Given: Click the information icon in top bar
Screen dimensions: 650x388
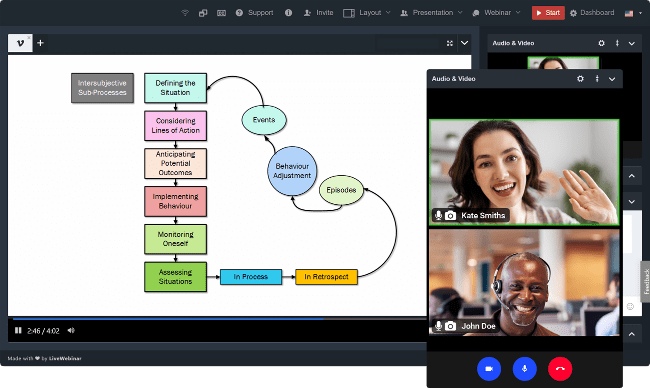Looking at the screenshot, I should pos(289,13).
